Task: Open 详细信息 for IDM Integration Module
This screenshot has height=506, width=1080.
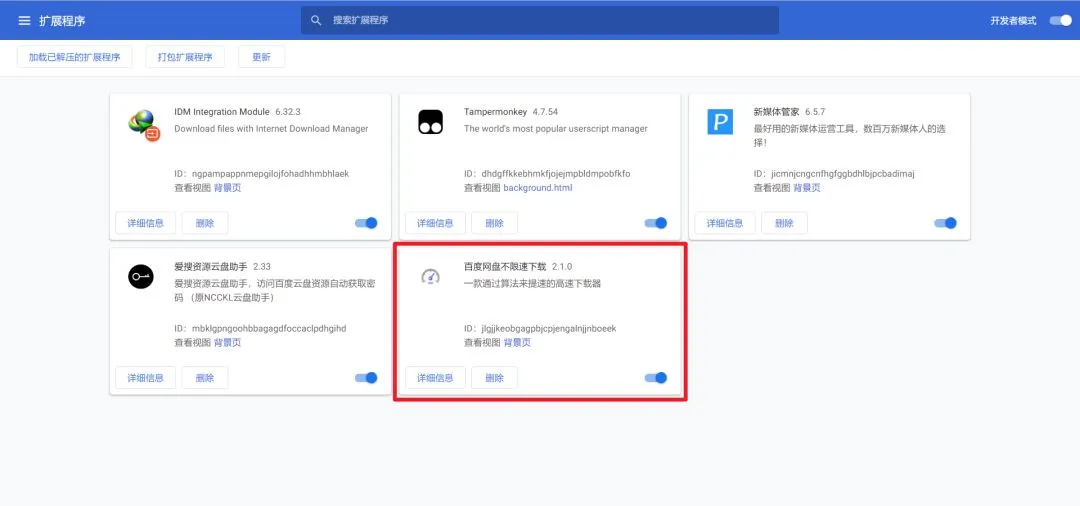Action: coord(145,223)
